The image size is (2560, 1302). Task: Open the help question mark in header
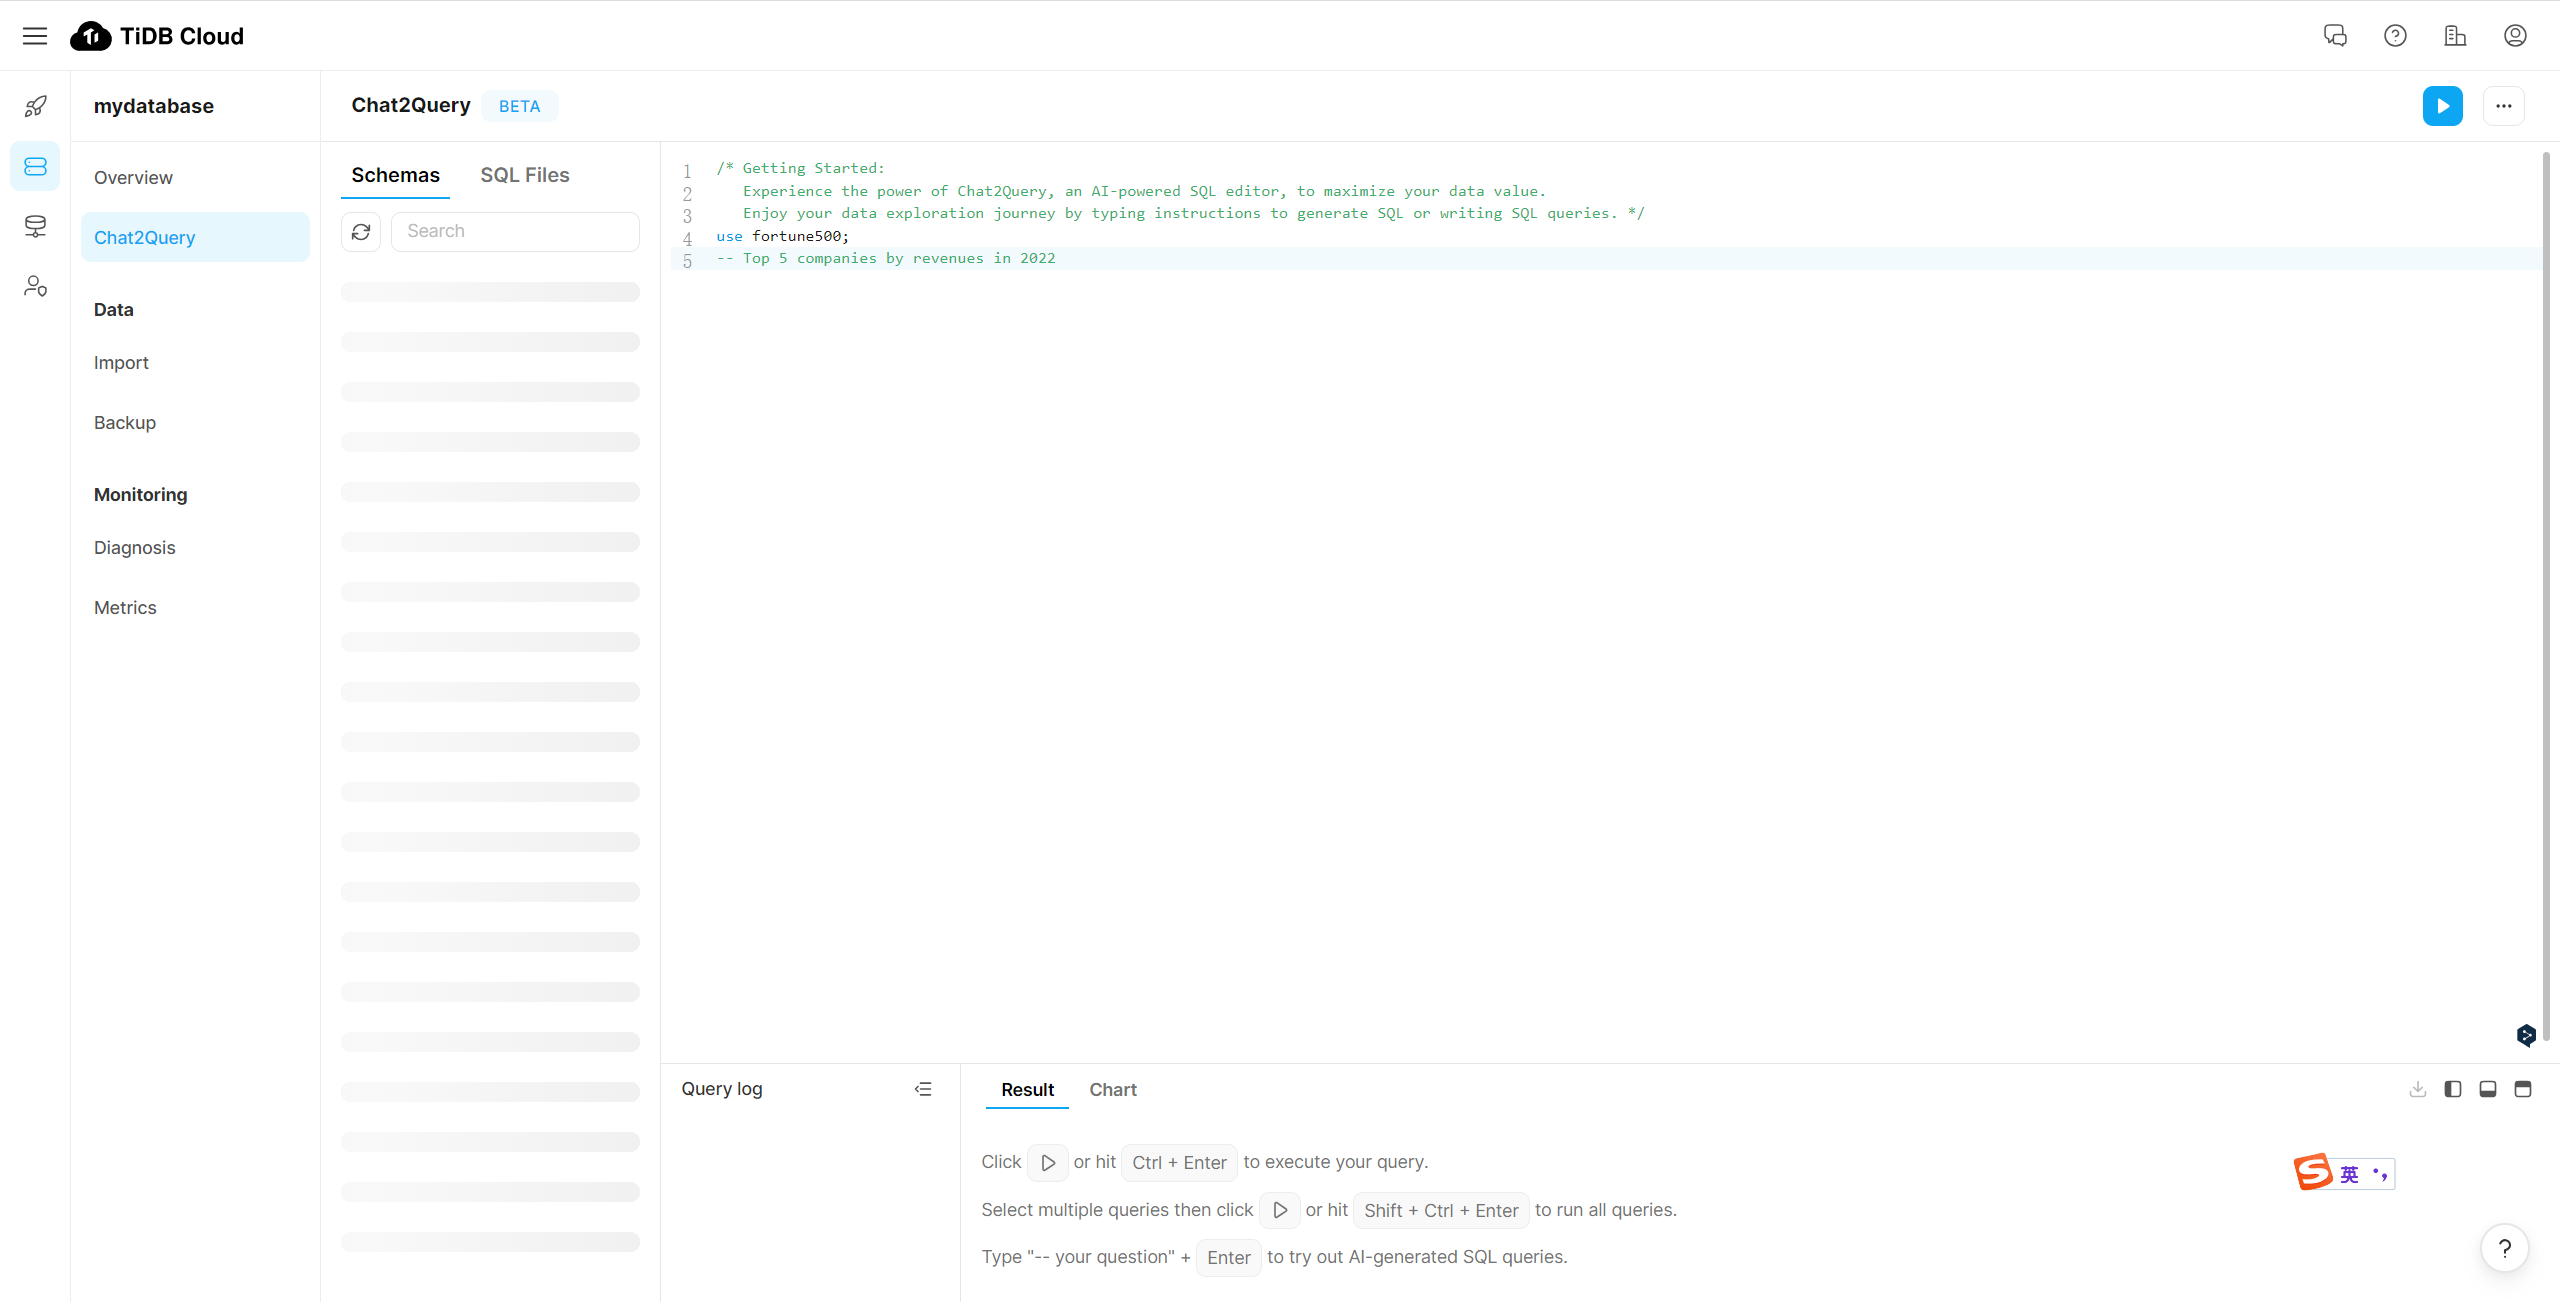[2395, 36]
